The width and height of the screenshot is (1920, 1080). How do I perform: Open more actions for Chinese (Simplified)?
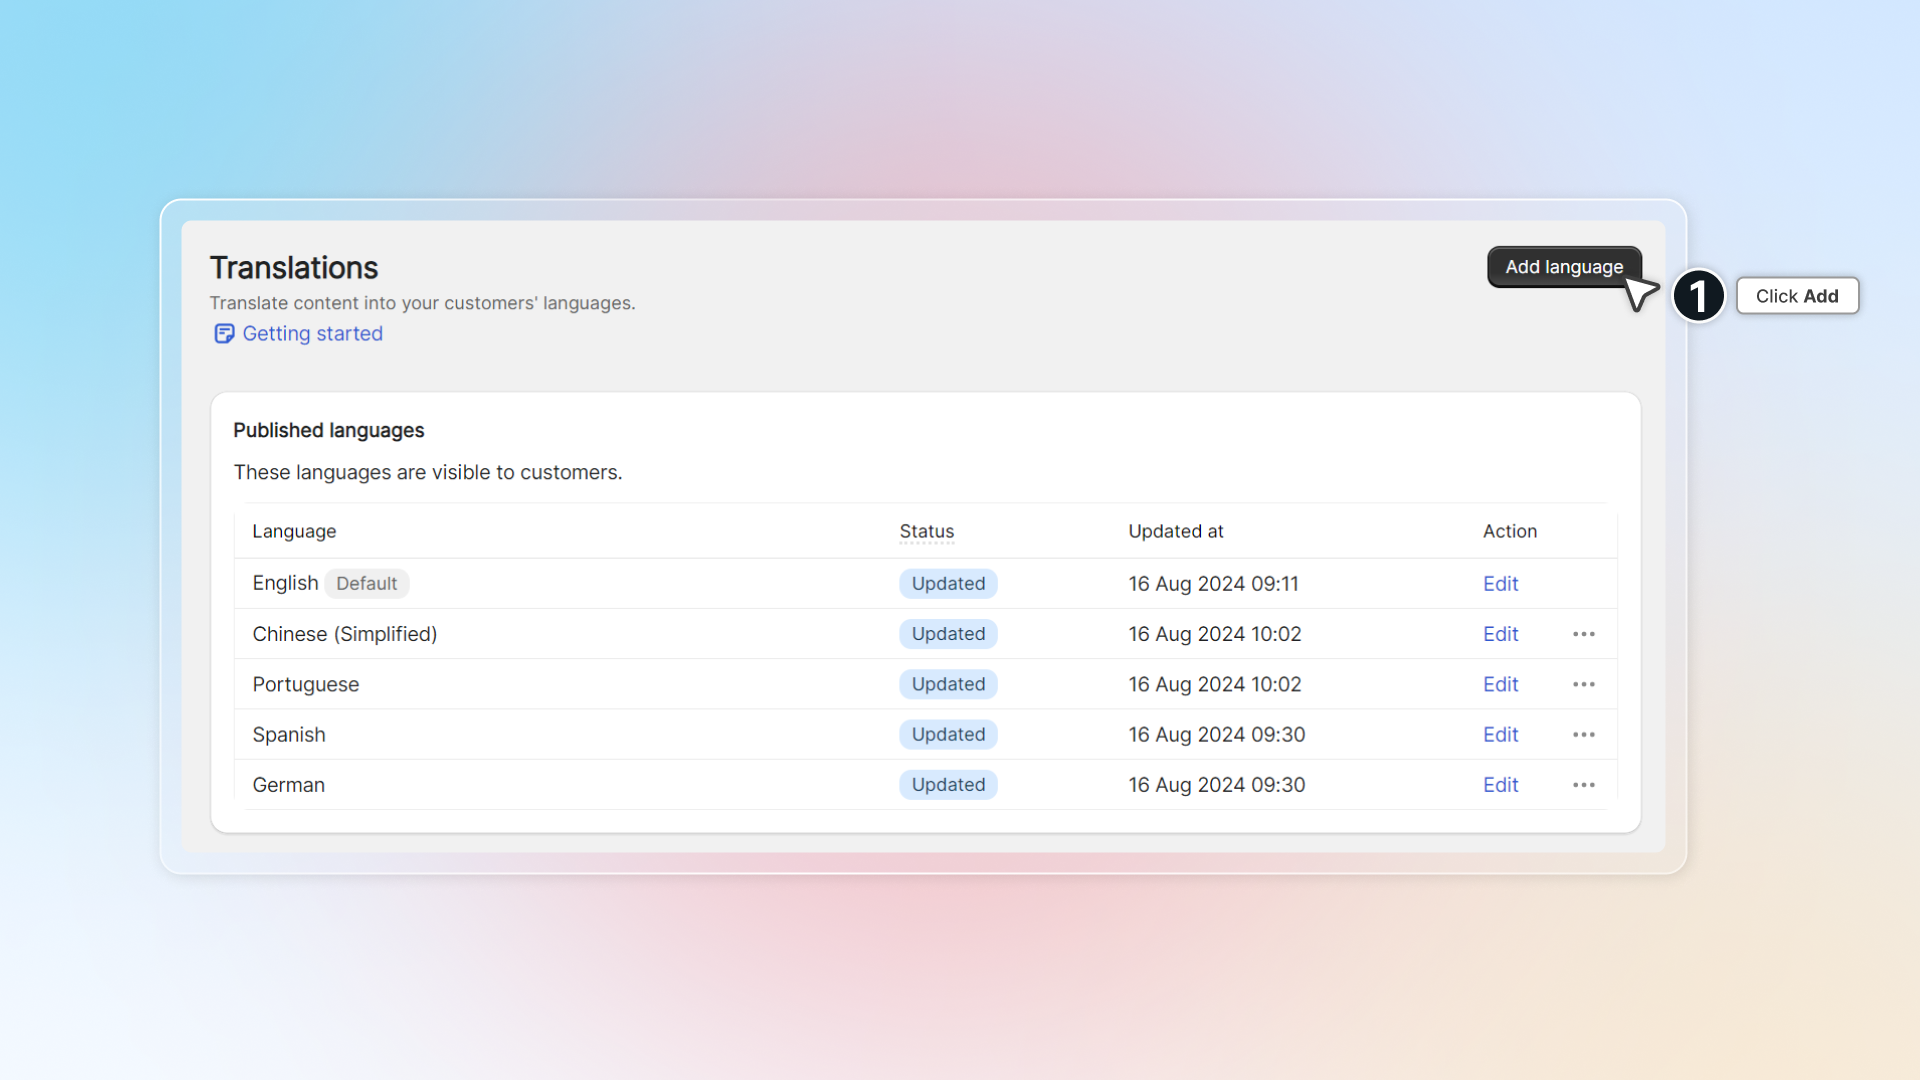[x=1583, y=634]
